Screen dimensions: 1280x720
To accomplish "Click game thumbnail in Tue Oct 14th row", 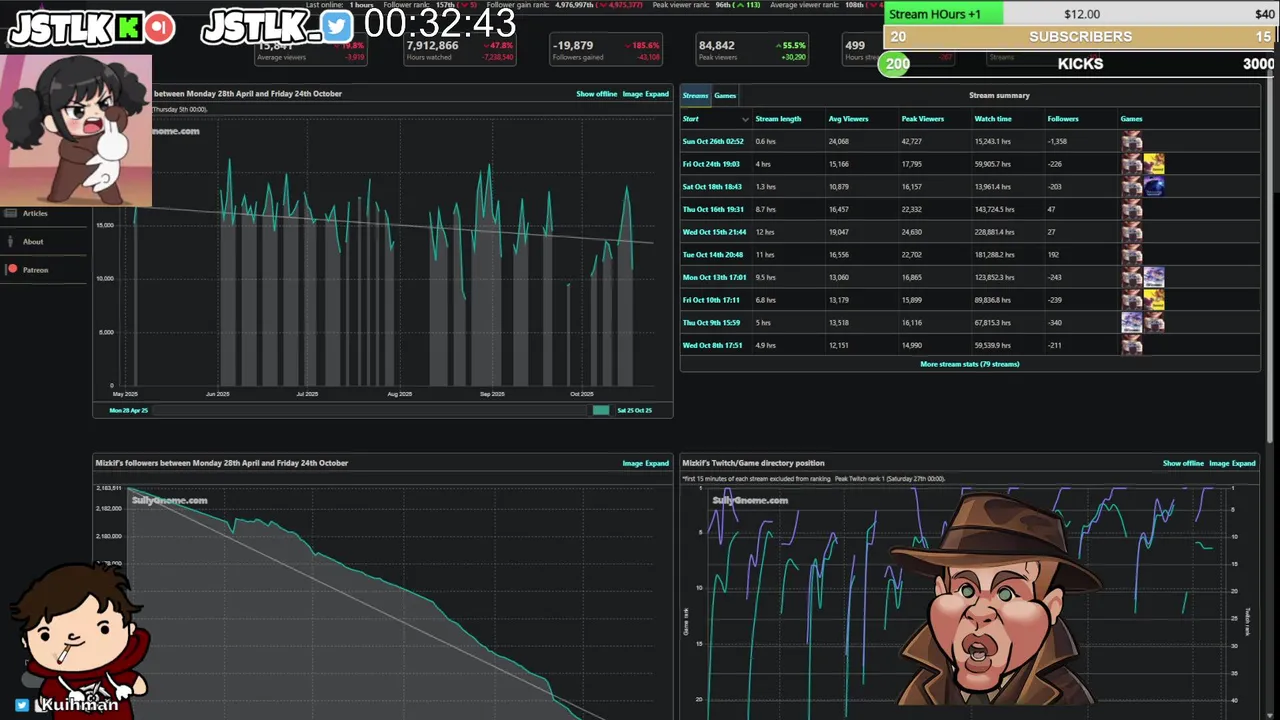I will pos(1132,255).
